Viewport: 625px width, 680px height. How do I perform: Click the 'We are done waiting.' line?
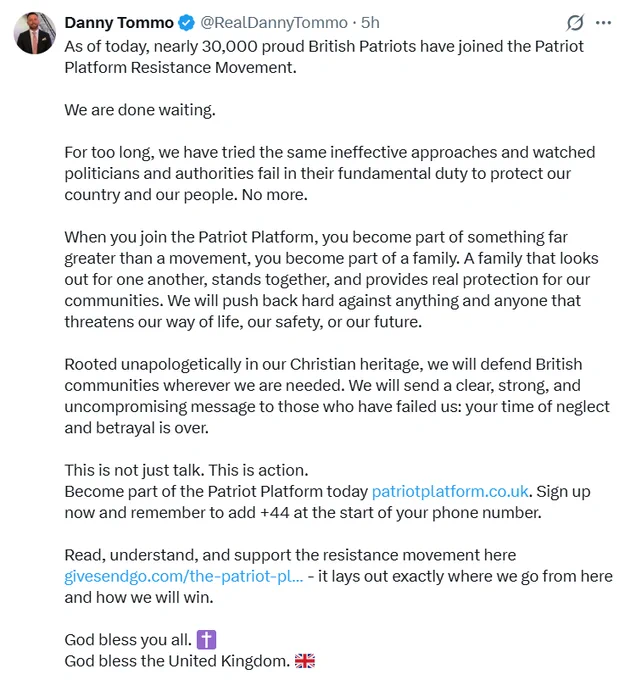click(x=140, y=110)
